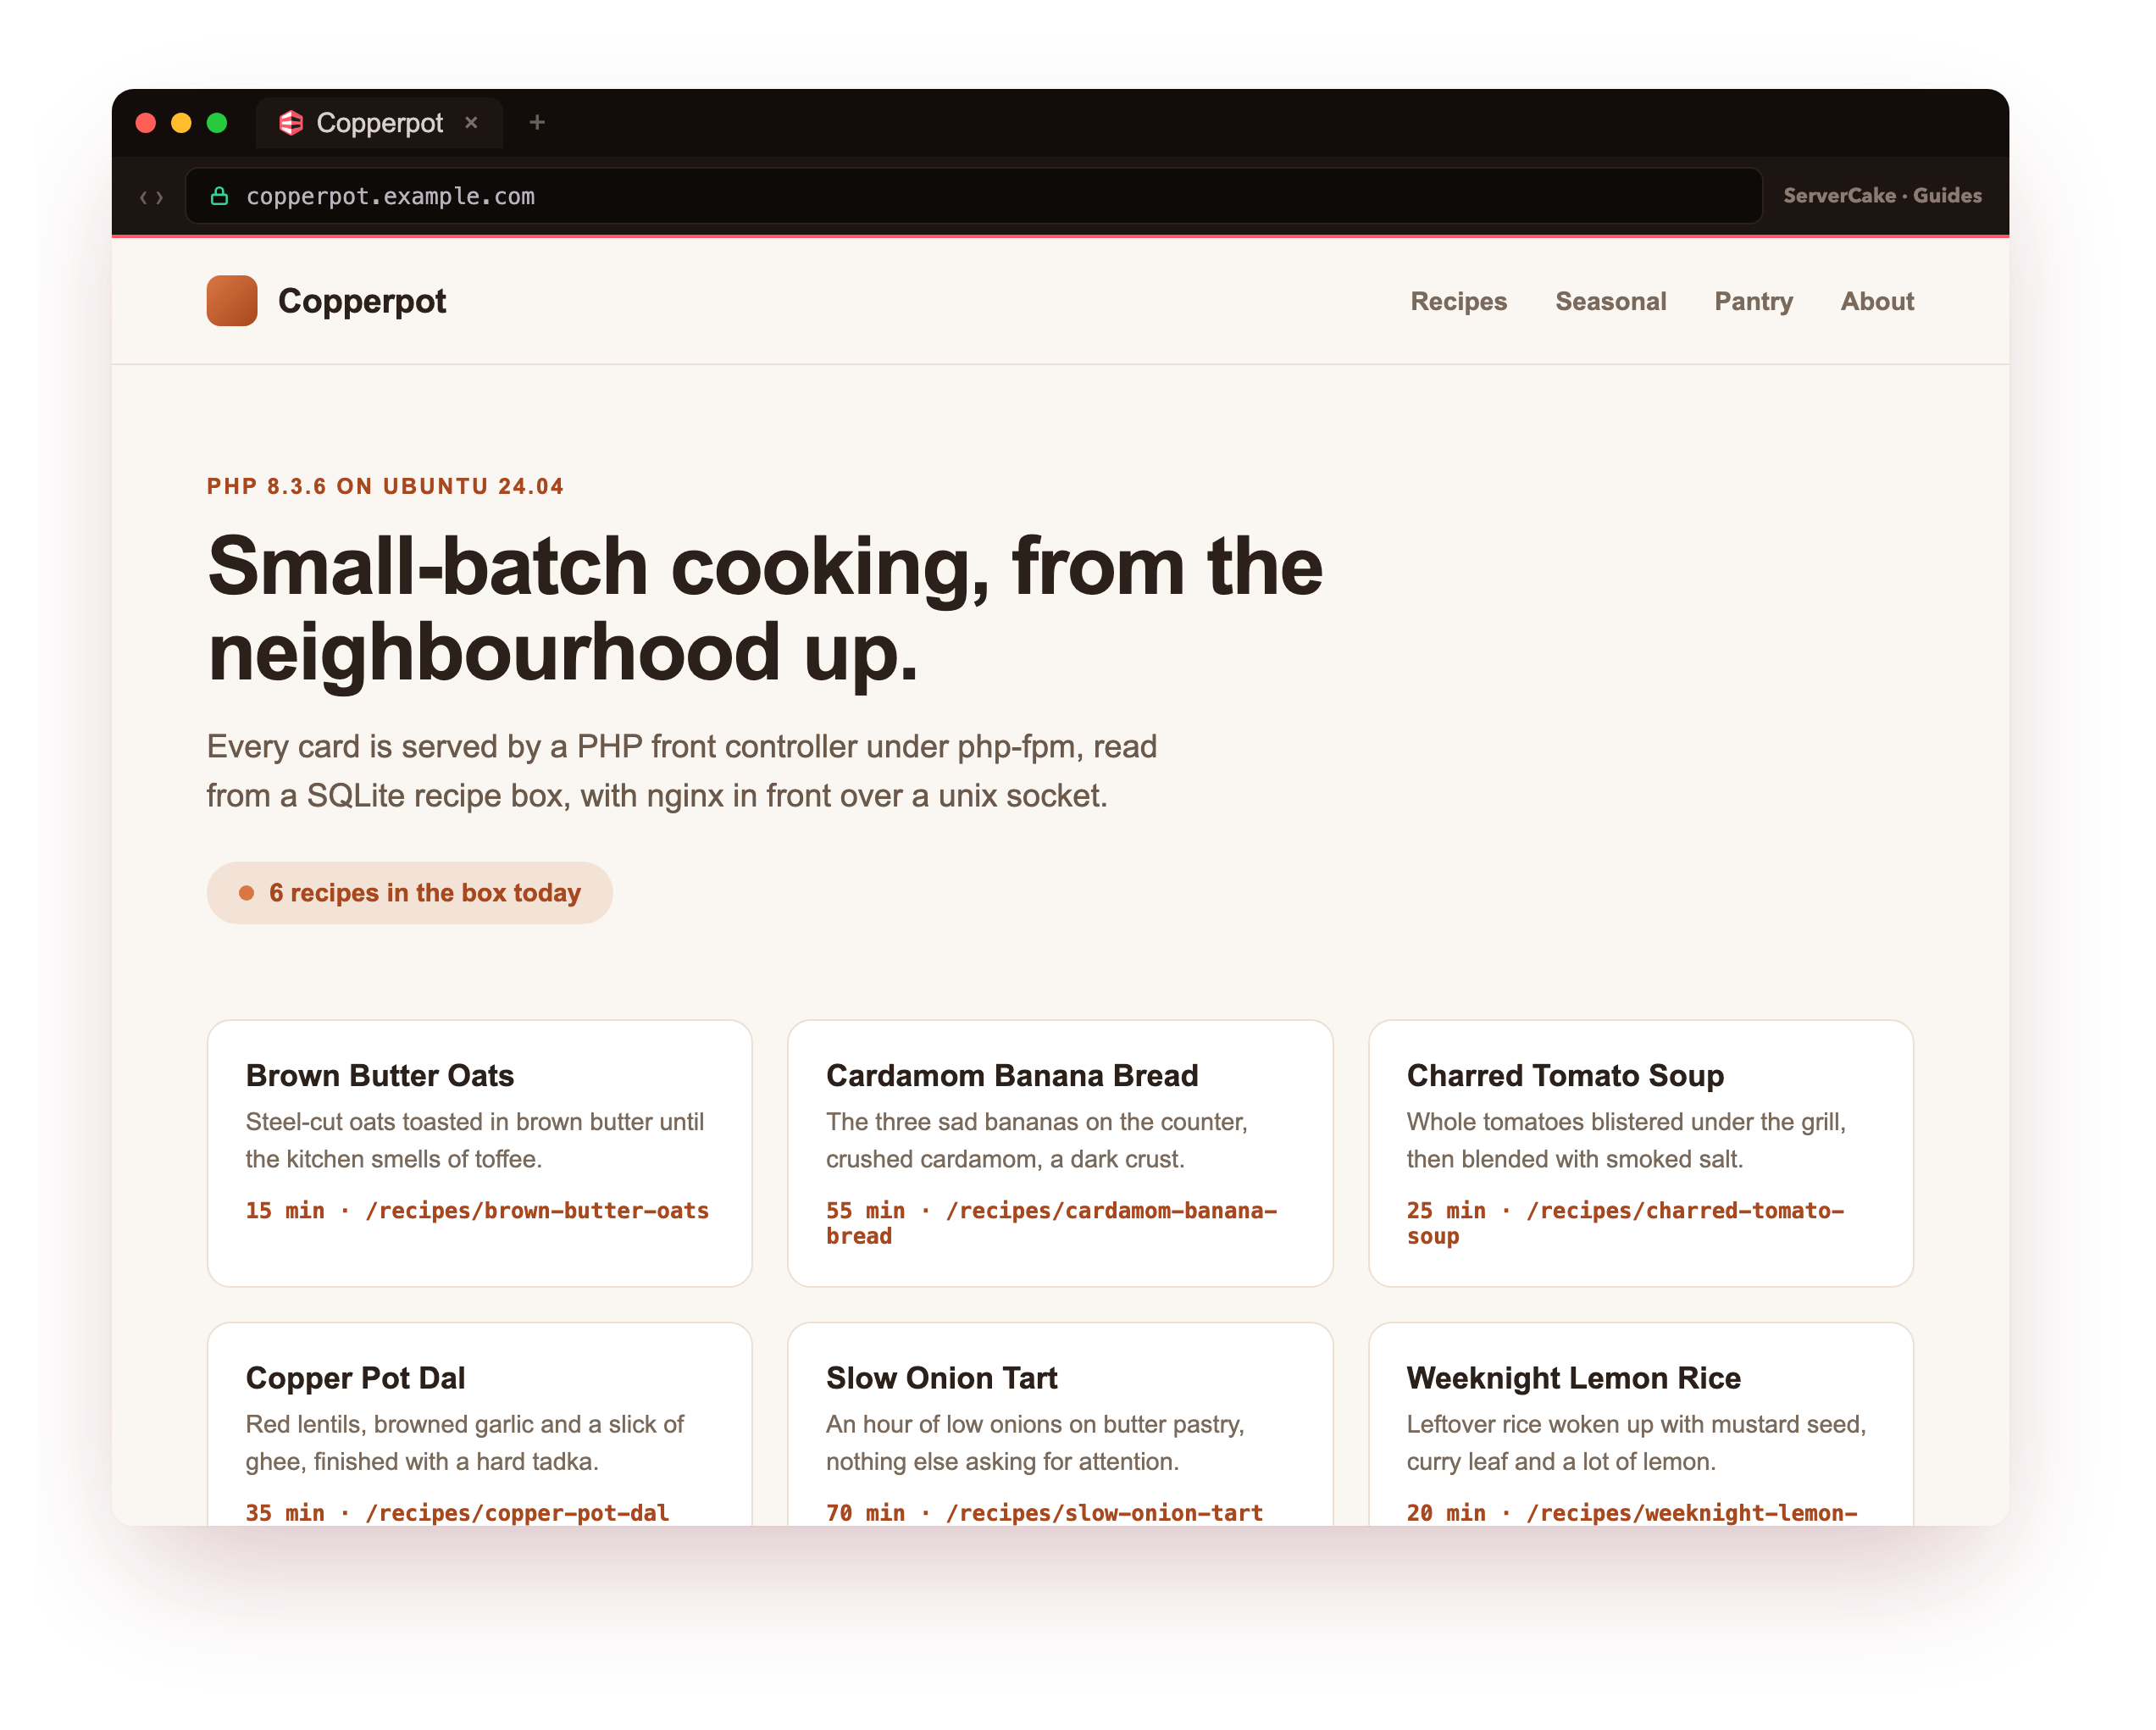Image resolution: width=2156 pixels, height=1730 pixels.
Task: Click the padlock icon in address bar
Action: tap(219, 196)
